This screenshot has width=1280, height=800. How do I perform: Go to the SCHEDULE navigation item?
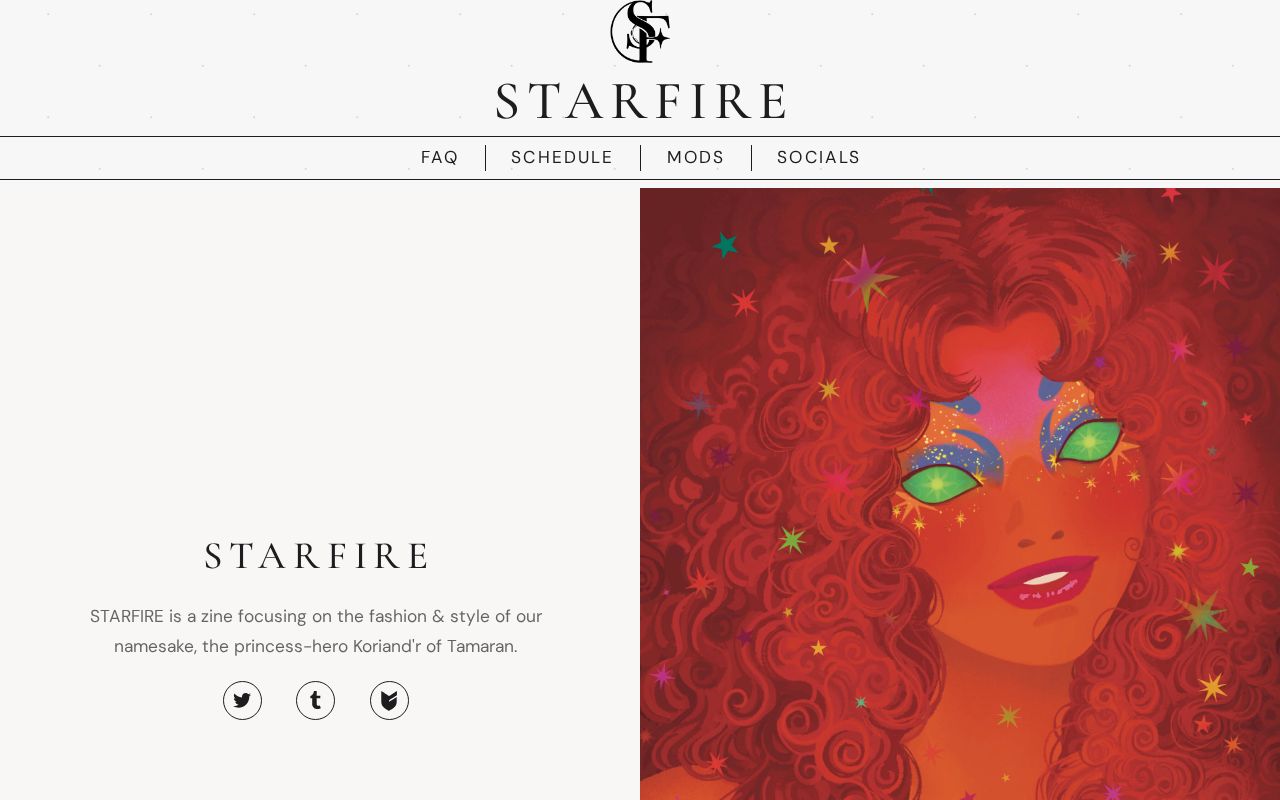click(562, 157)
